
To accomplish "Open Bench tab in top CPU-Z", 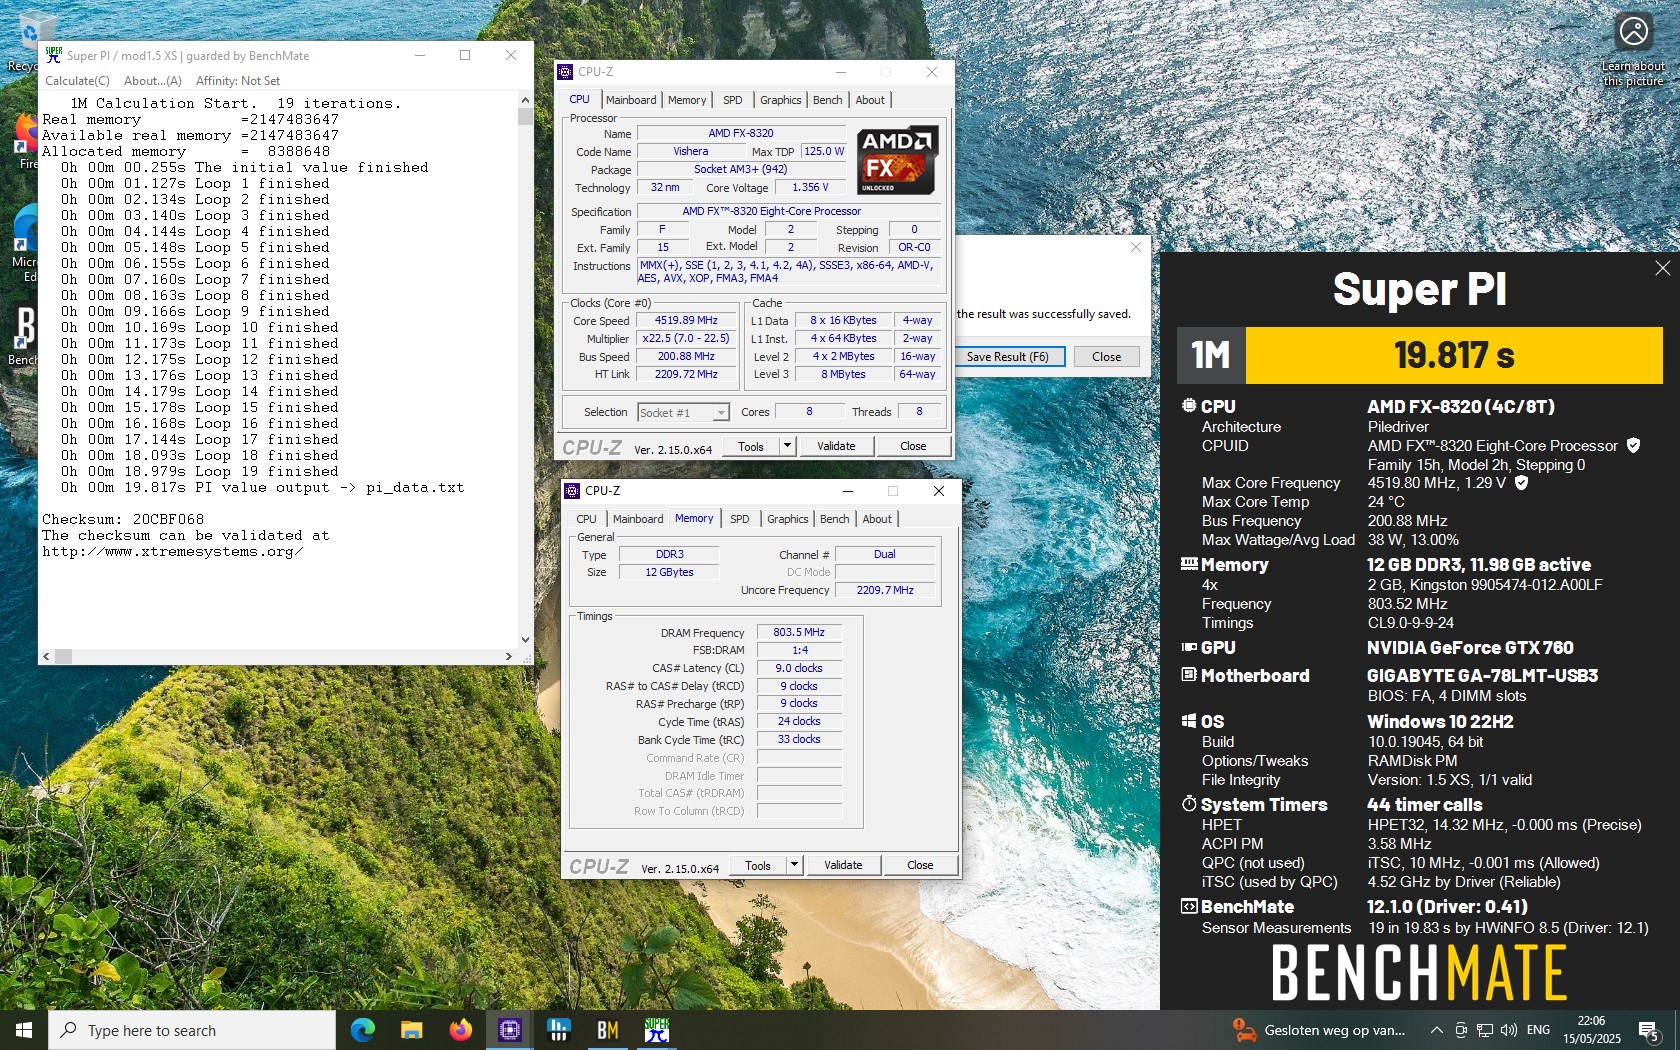I will pos(828,100).
